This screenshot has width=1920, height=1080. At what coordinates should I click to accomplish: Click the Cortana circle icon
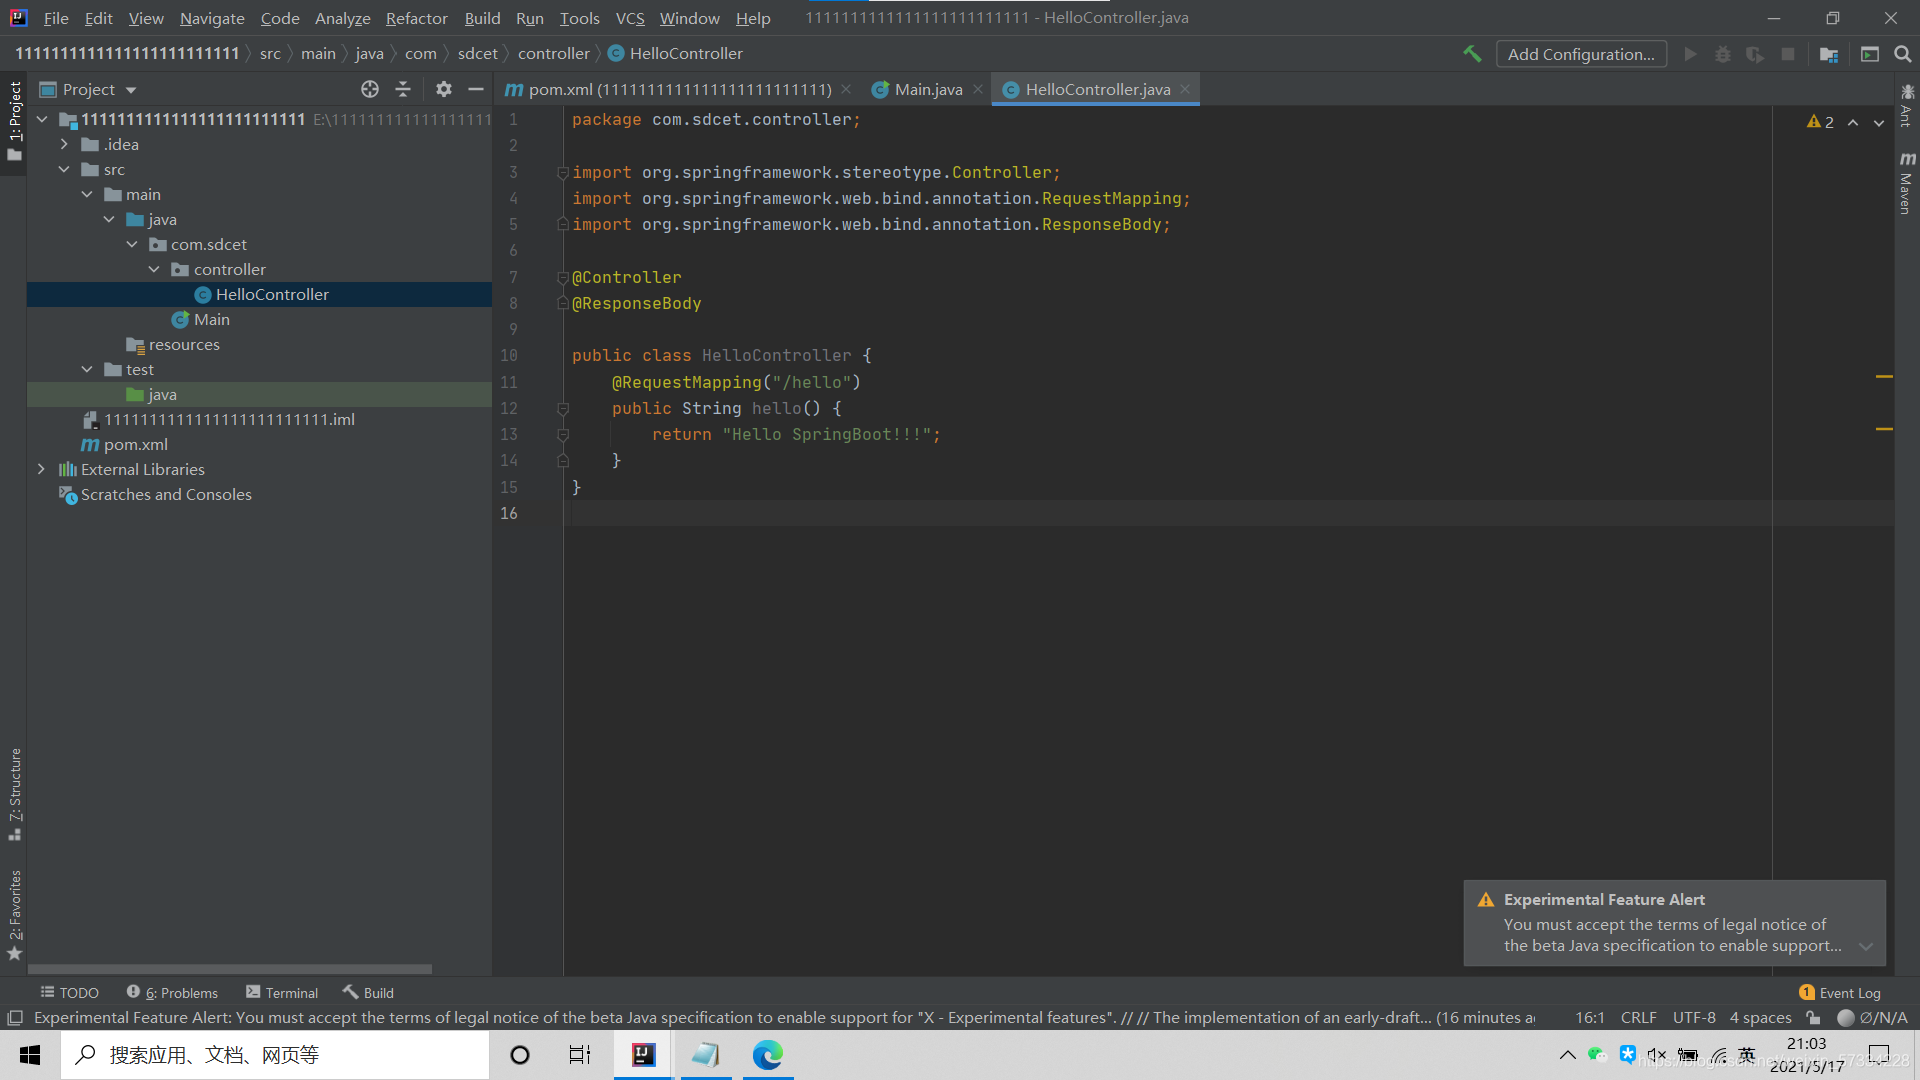(520, 1054)
